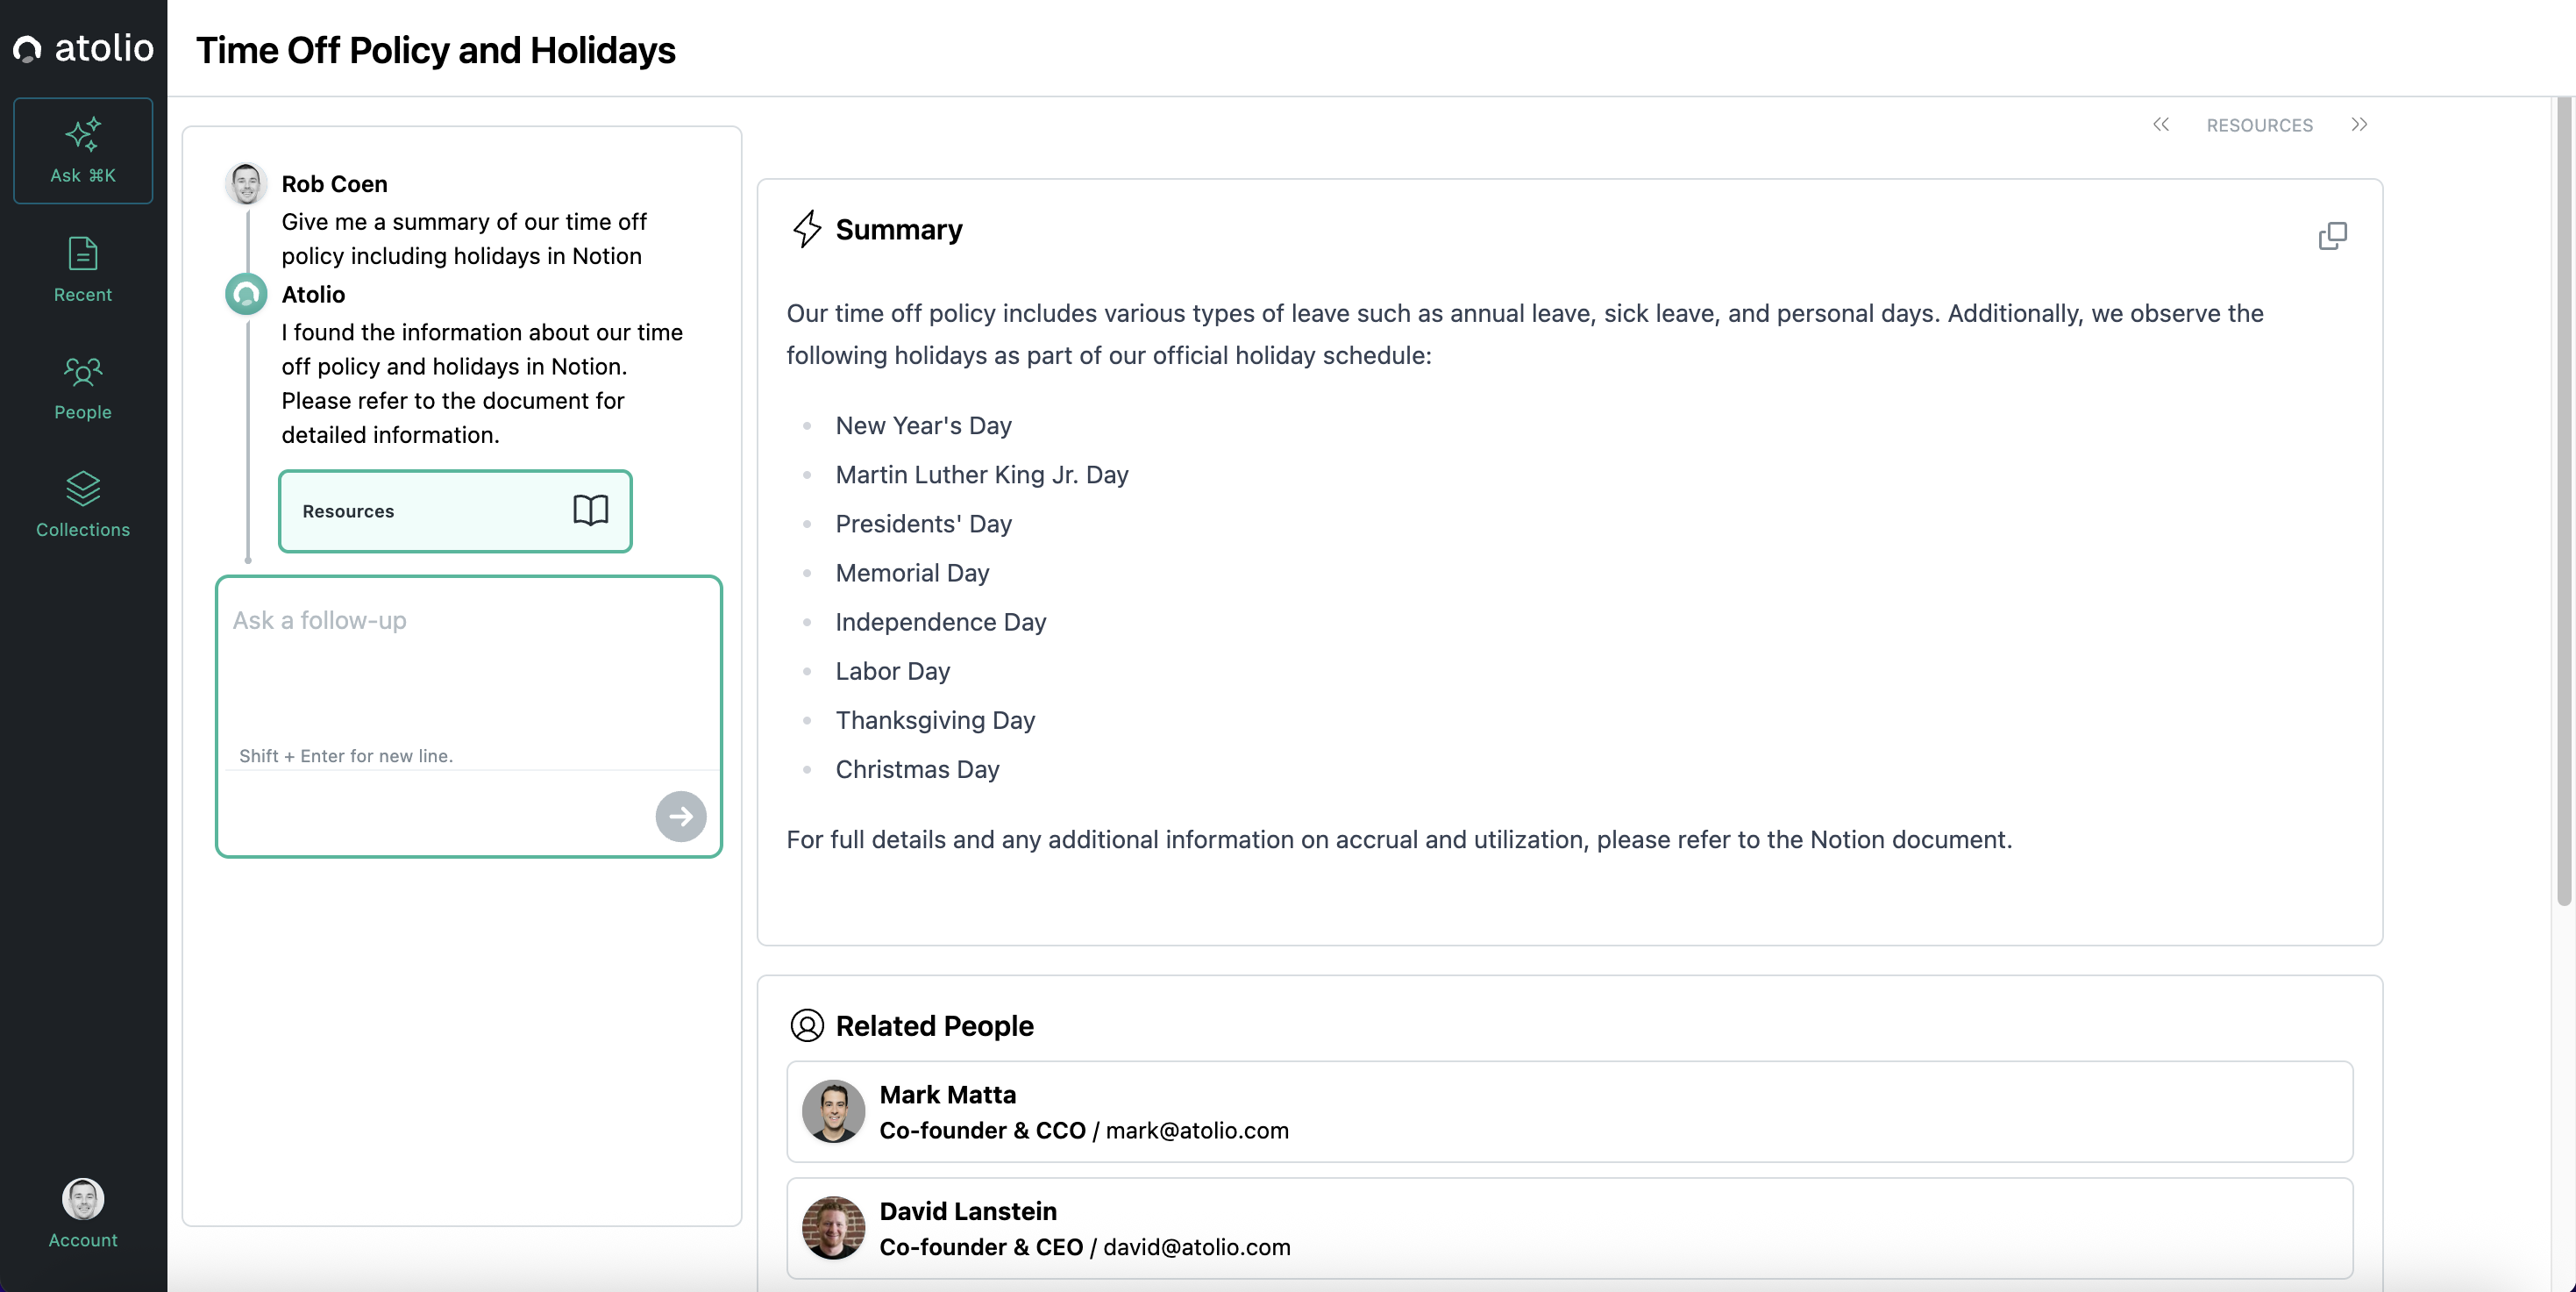Copy the summary with copy icon
Screen dimensions: 2576x1292
tap(2331, 236)
